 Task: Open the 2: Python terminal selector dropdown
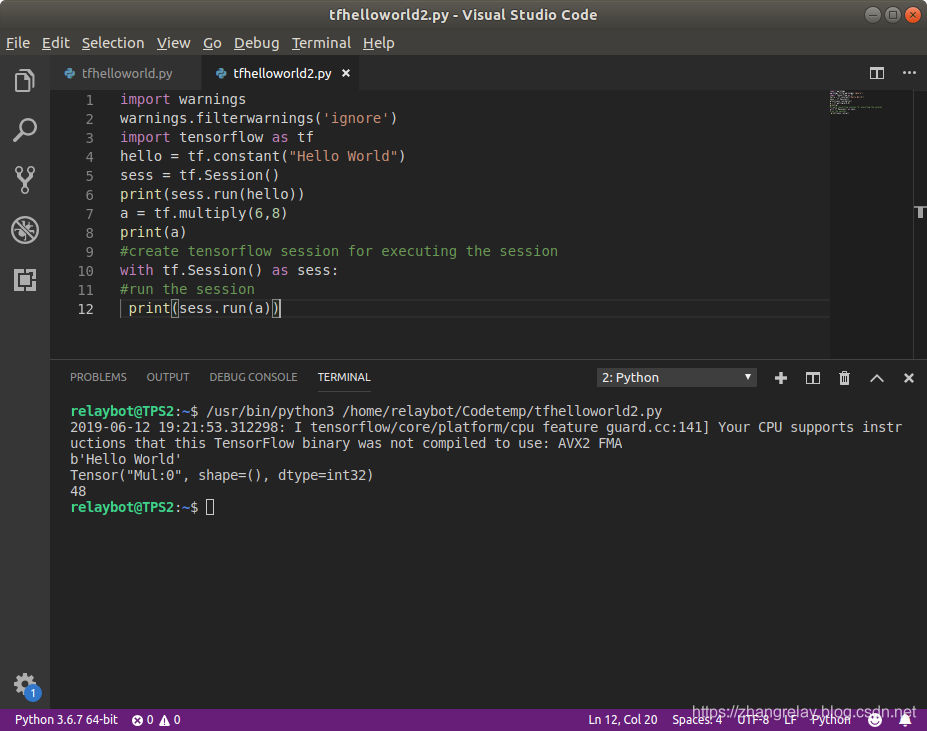[676, 377]
